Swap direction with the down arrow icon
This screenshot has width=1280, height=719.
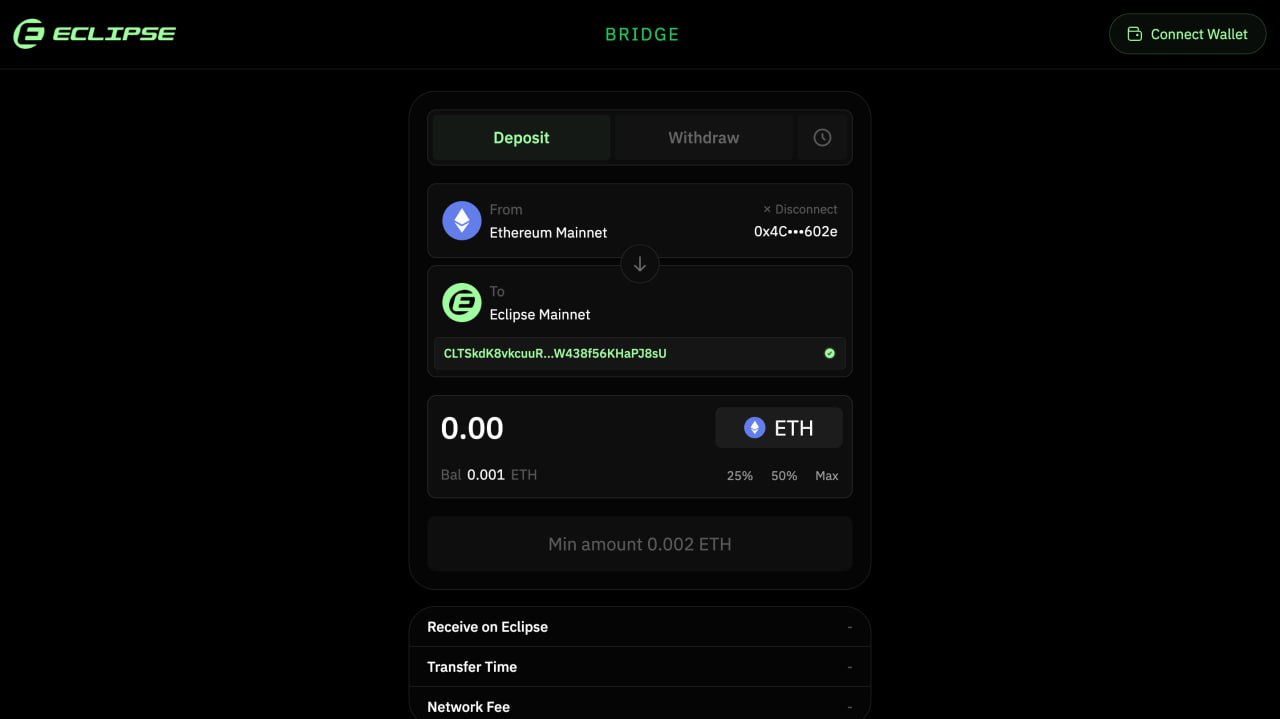click(x=640, y=265)
